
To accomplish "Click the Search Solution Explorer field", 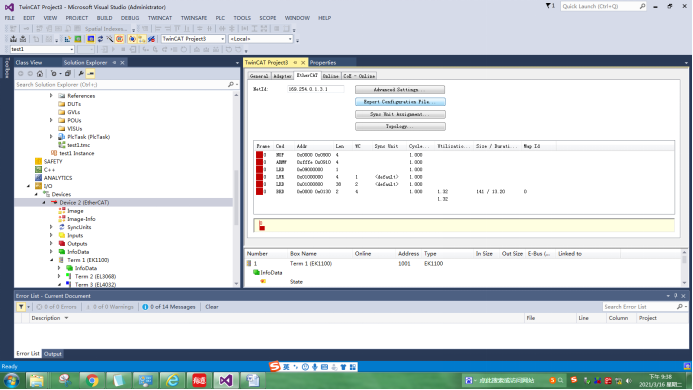I will pyautogui.click(x=122, y=84).
